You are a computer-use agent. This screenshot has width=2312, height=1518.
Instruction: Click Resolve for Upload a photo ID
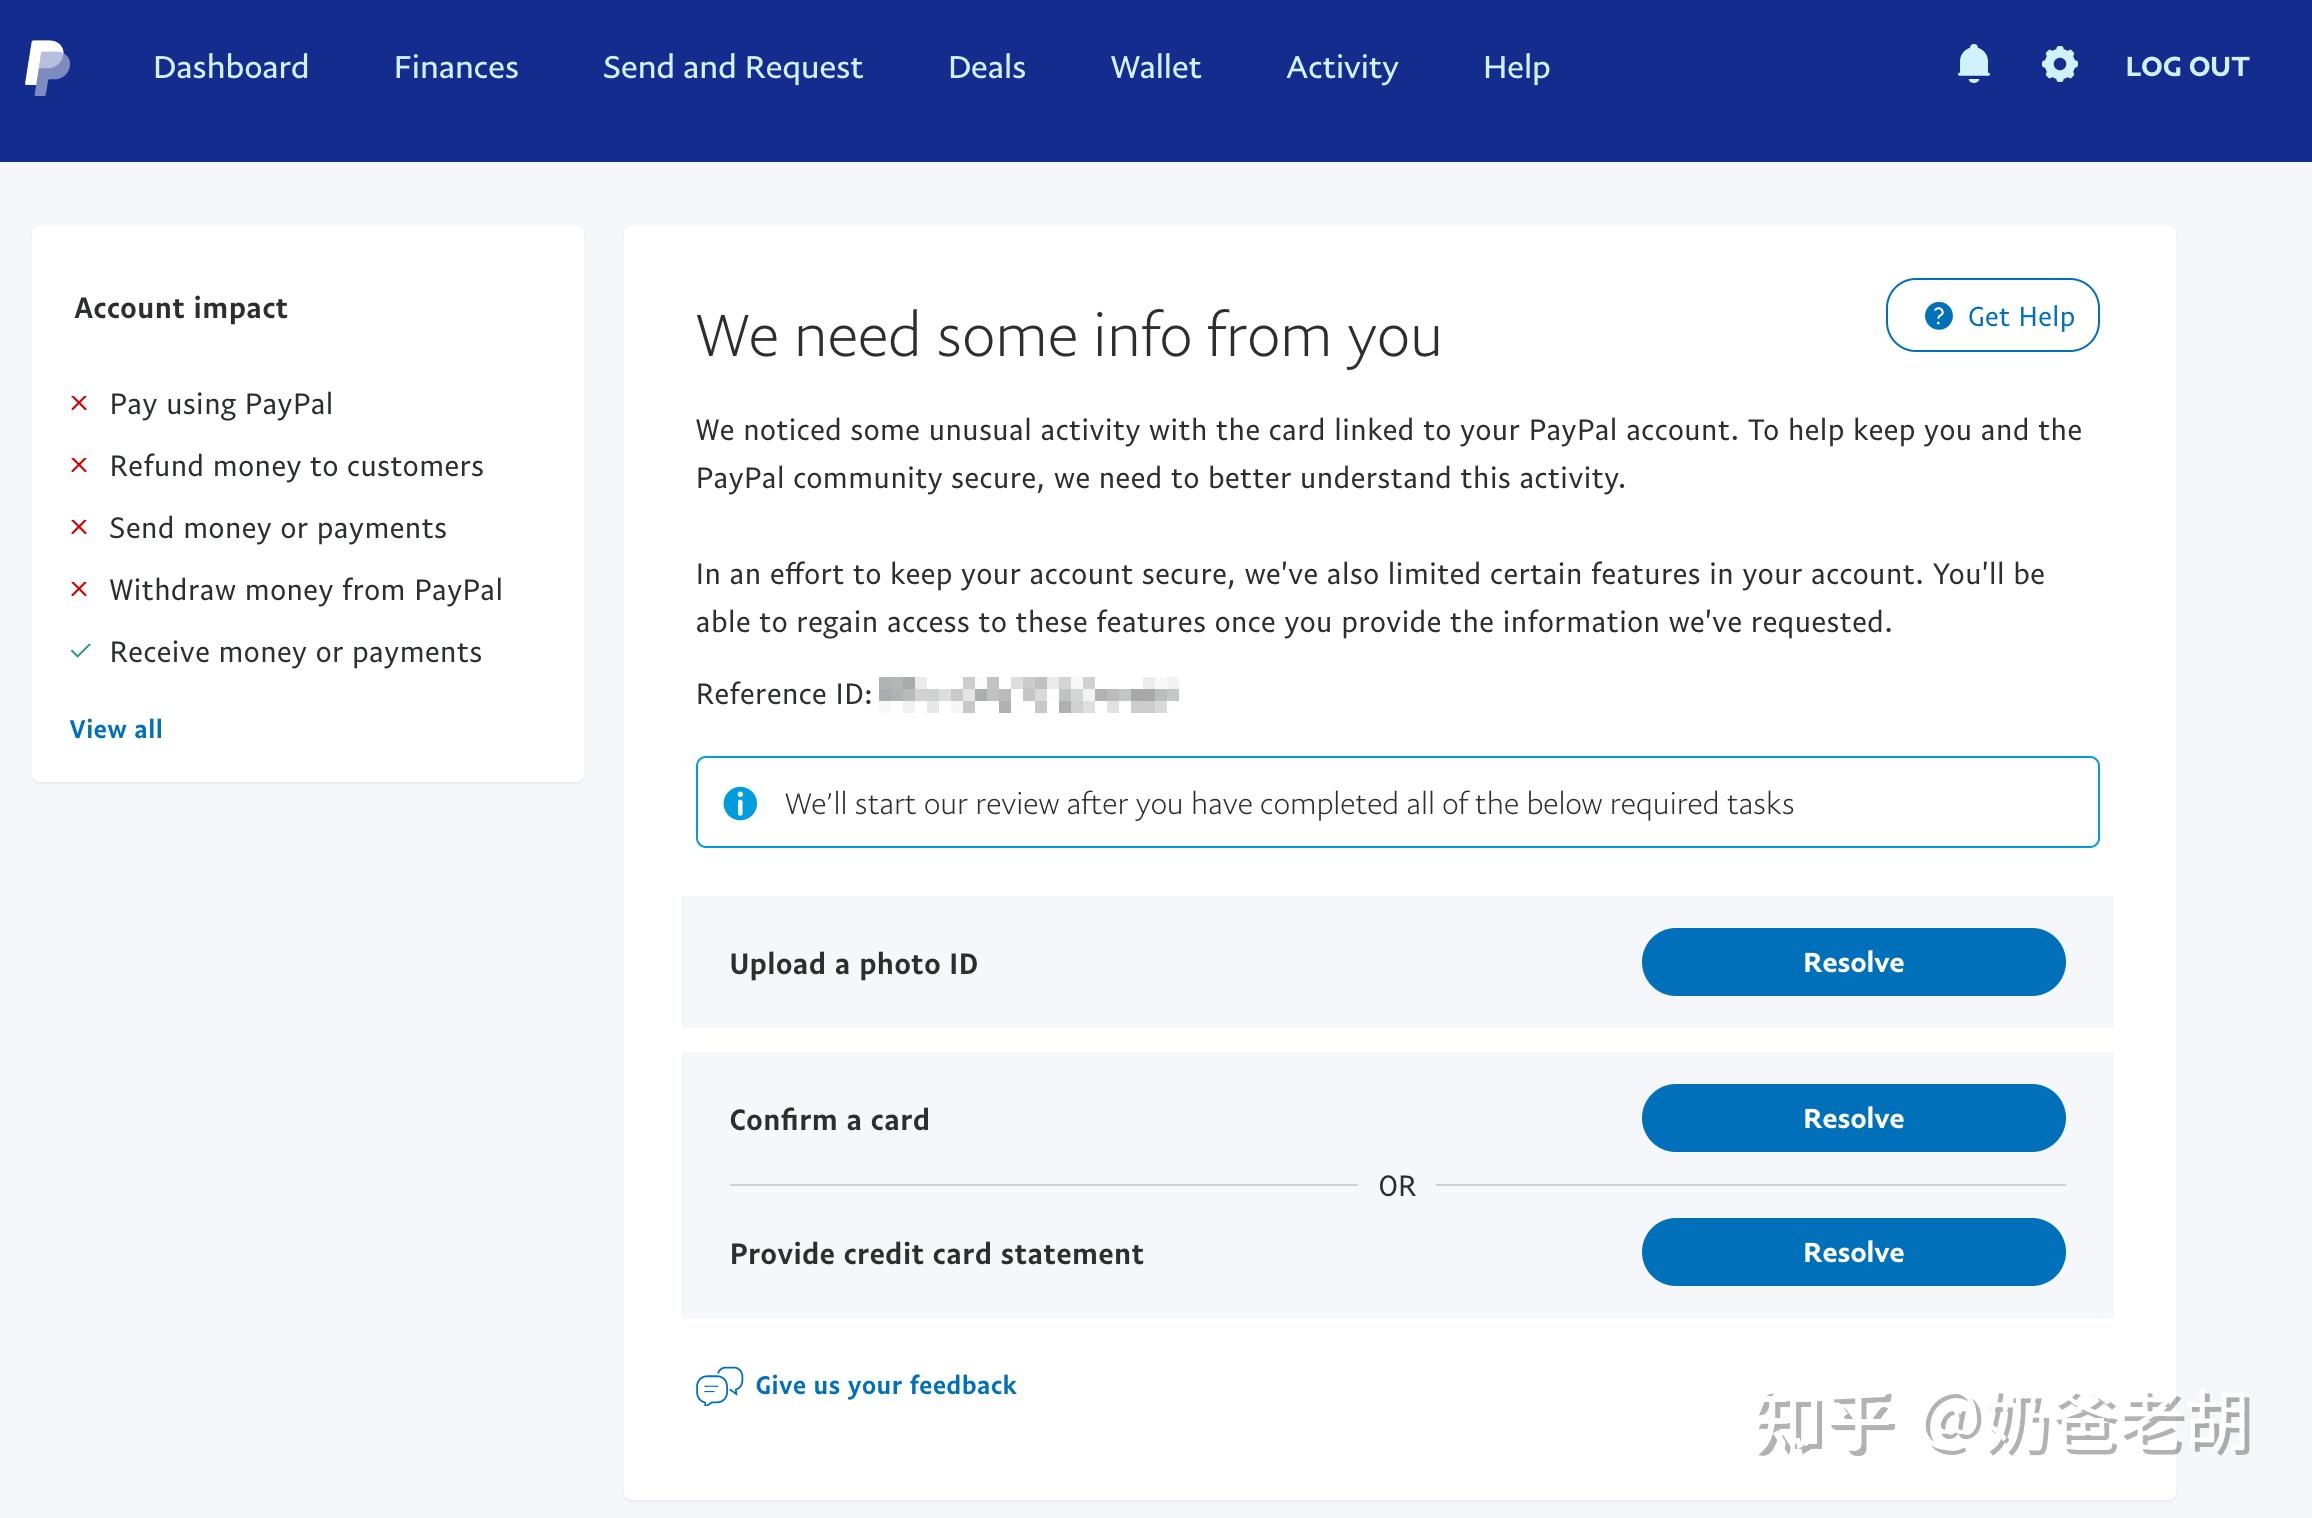point(1852,962)
